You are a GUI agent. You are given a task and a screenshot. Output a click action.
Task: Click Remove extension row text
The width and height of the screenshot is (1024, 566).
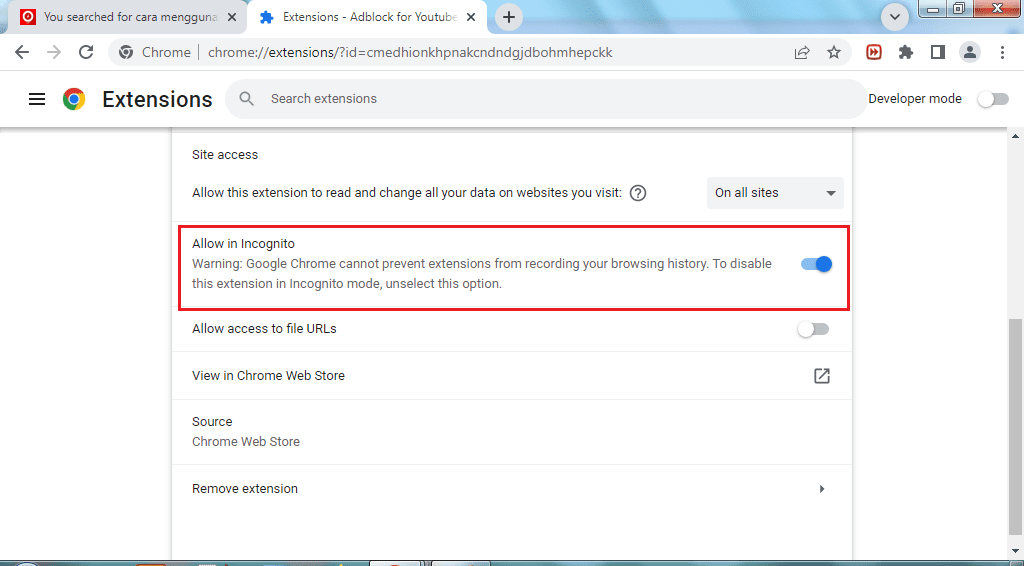pyautogui.click(x=245, y=488)
